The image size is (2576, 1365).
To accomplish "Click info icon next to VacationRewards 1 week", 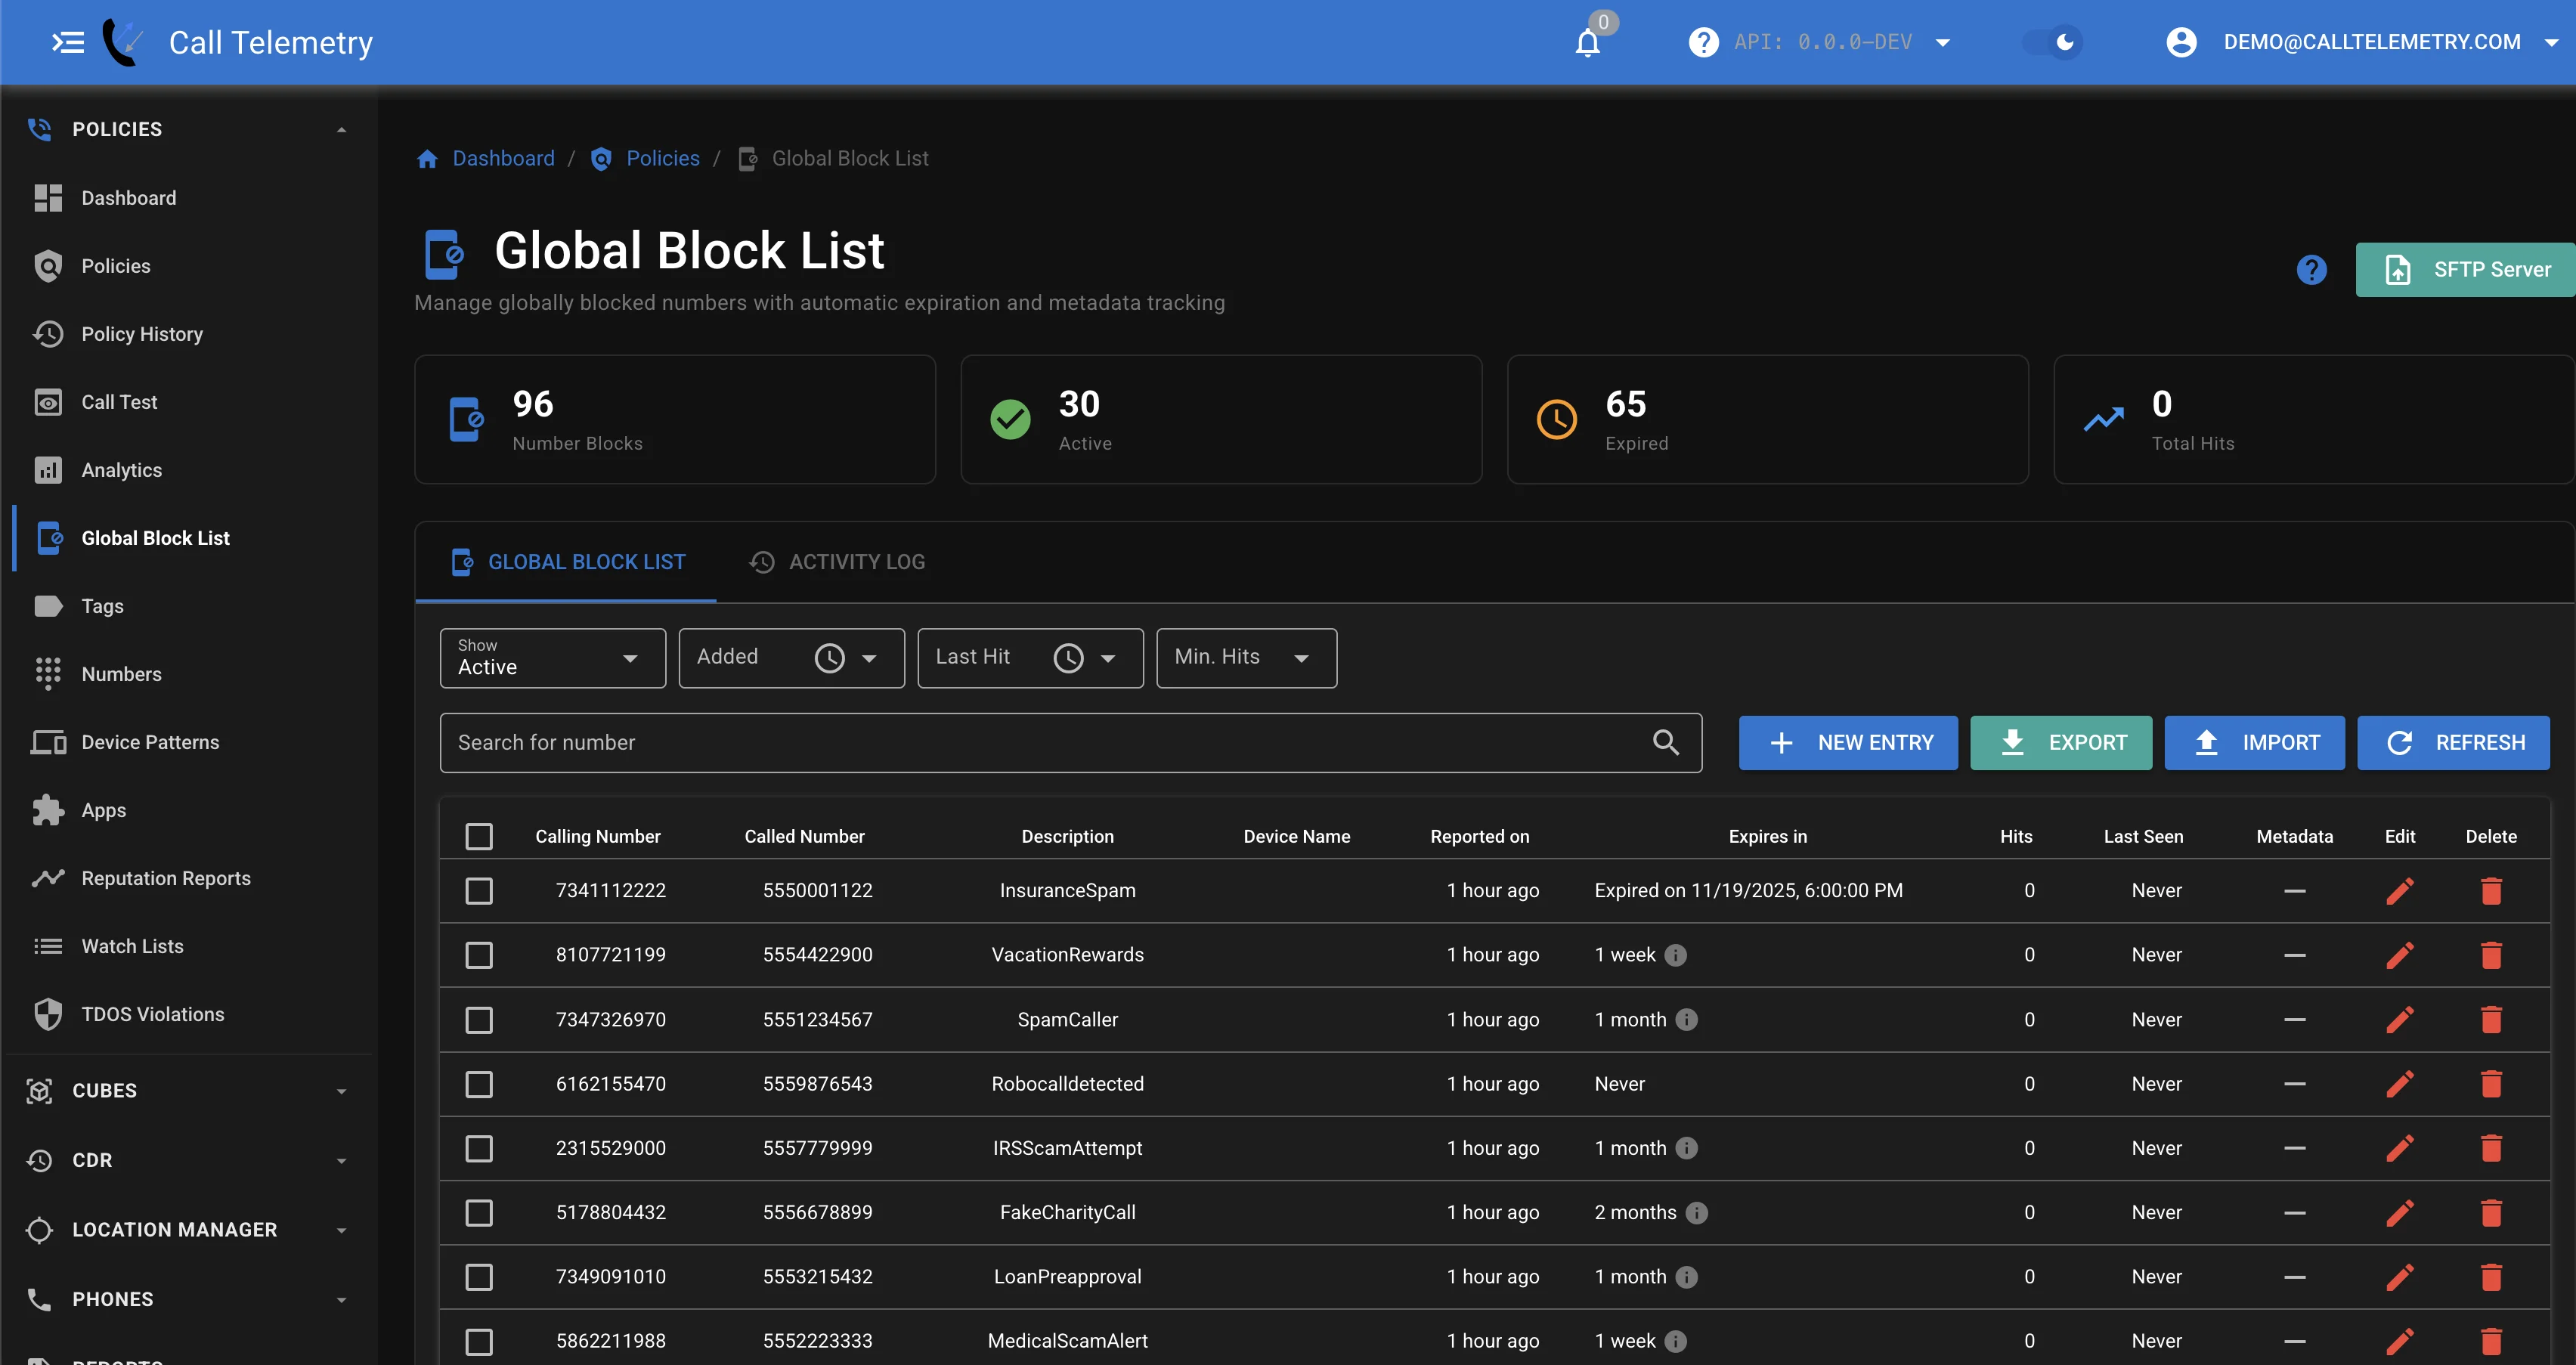I will 1675,955.
